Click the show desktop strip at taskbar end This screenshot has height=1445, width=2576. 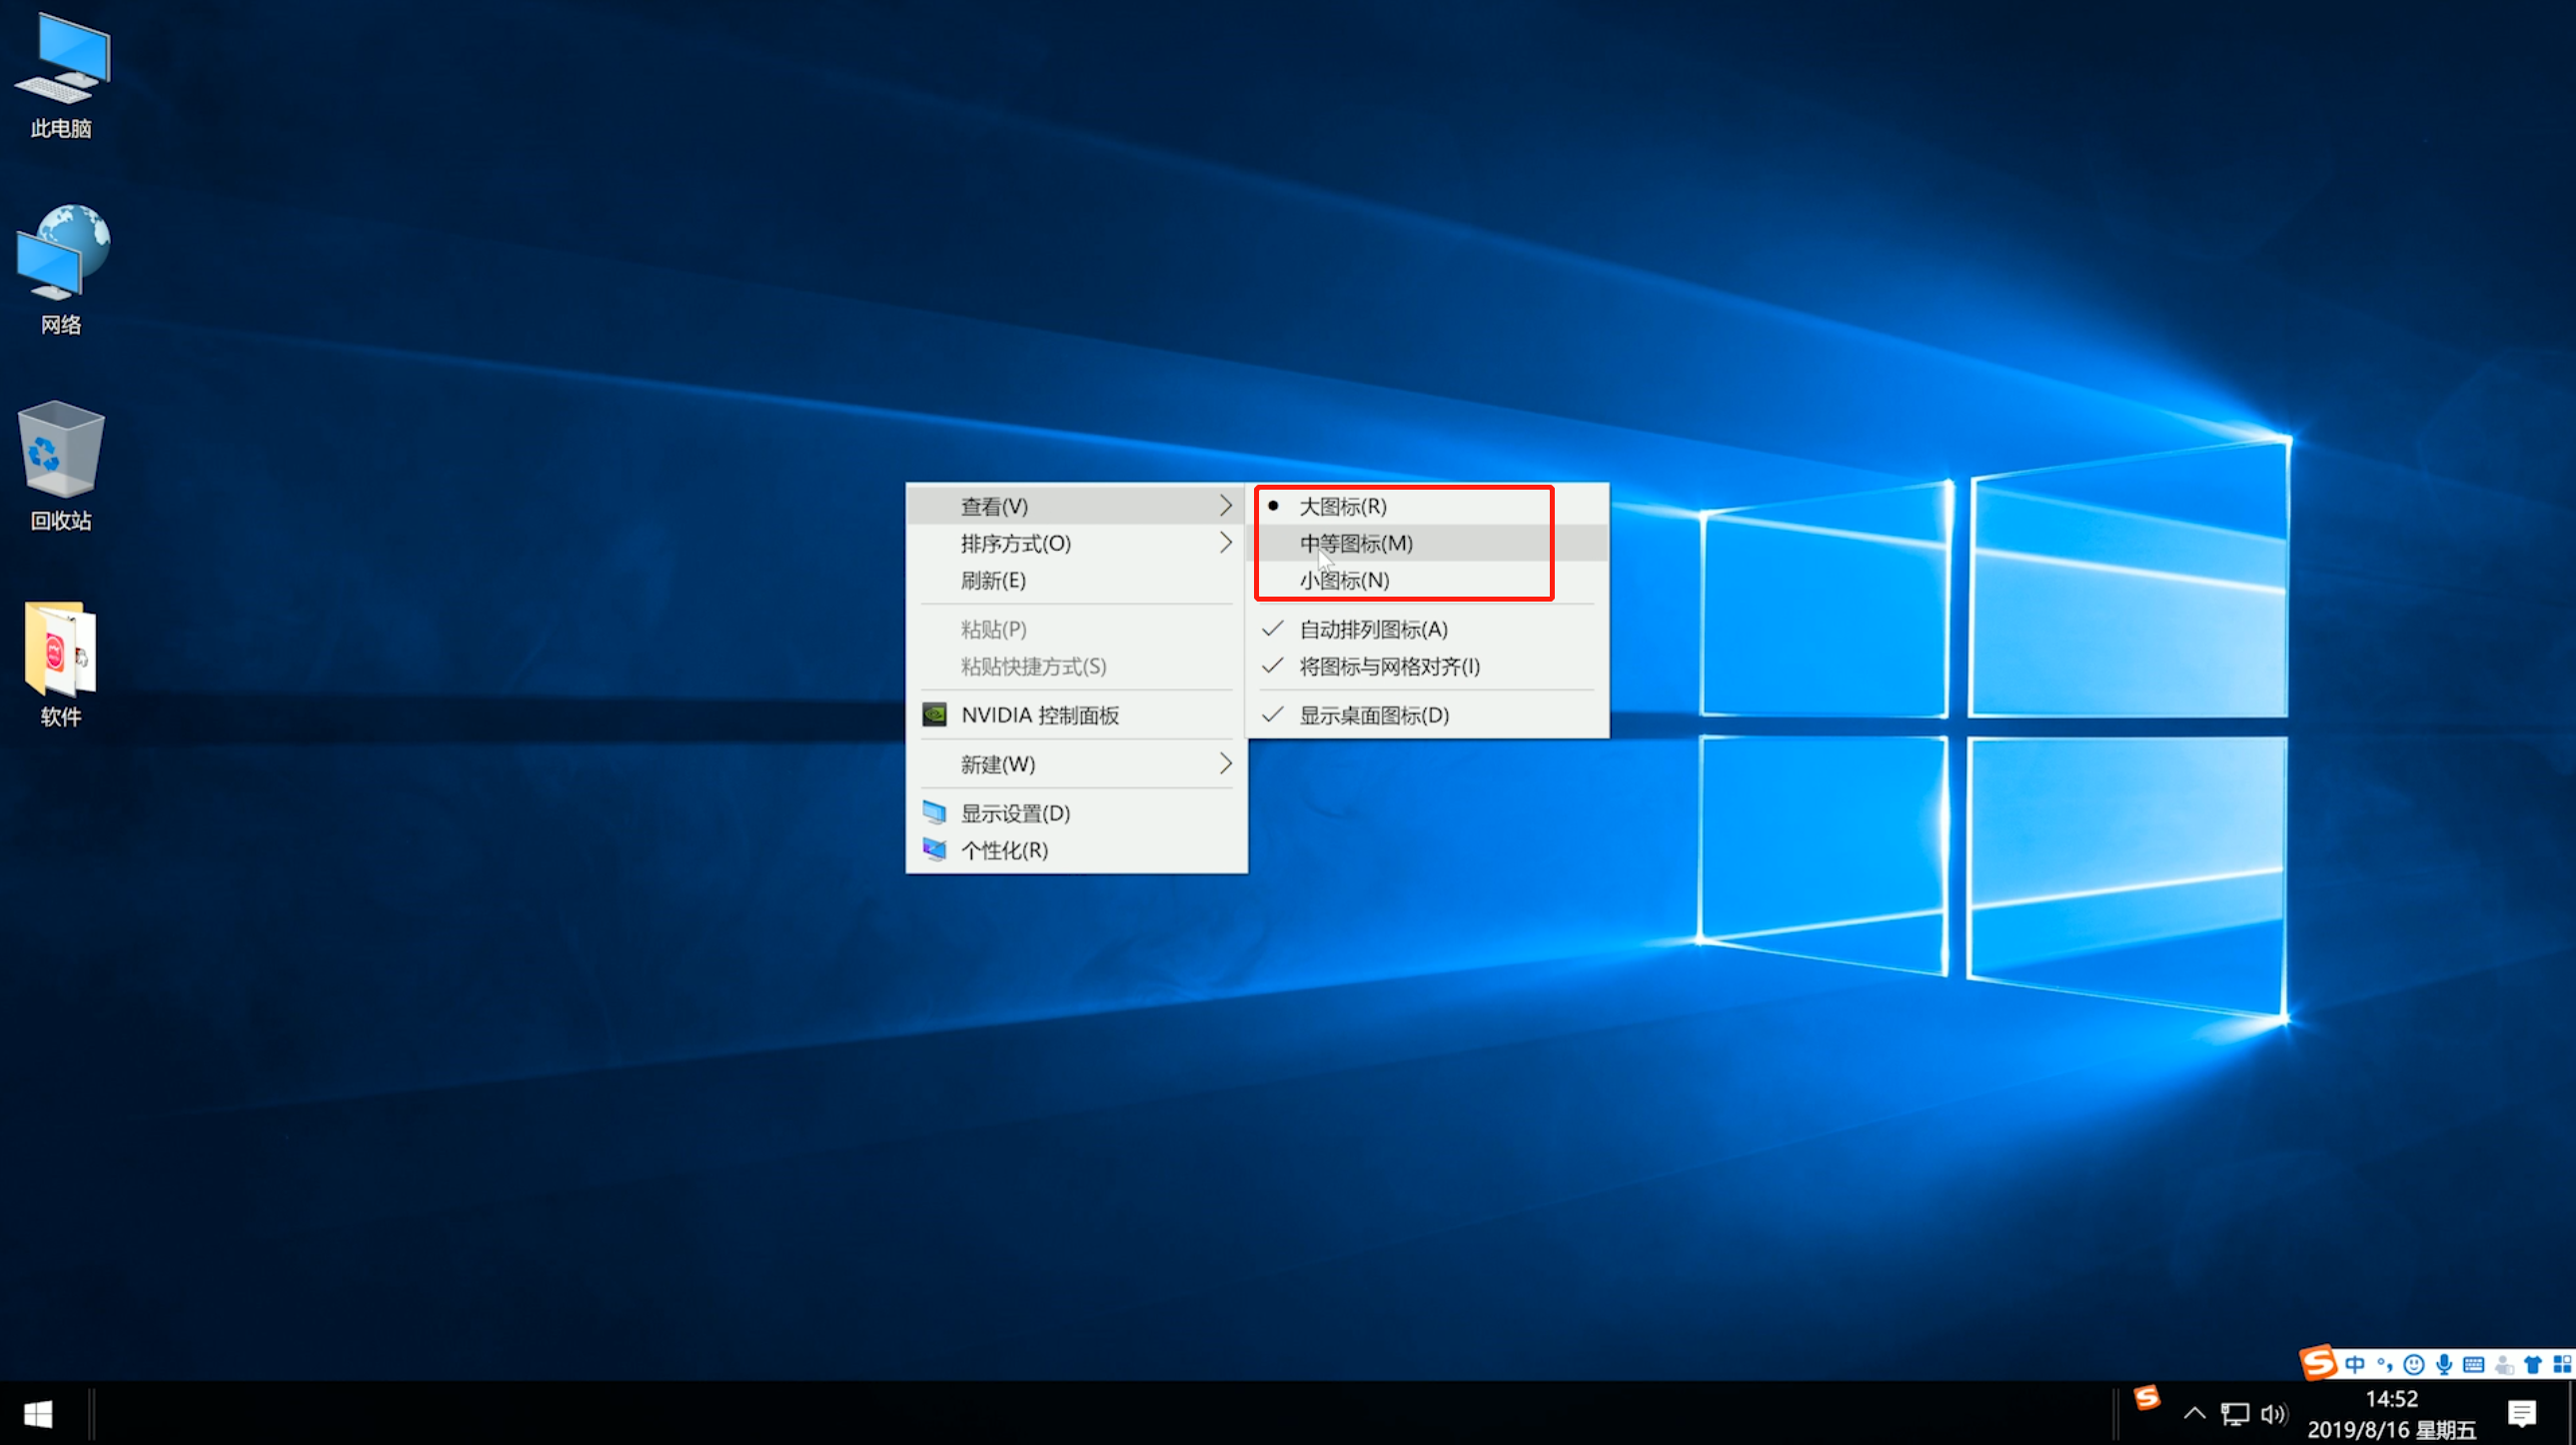pos(2571,1414)
